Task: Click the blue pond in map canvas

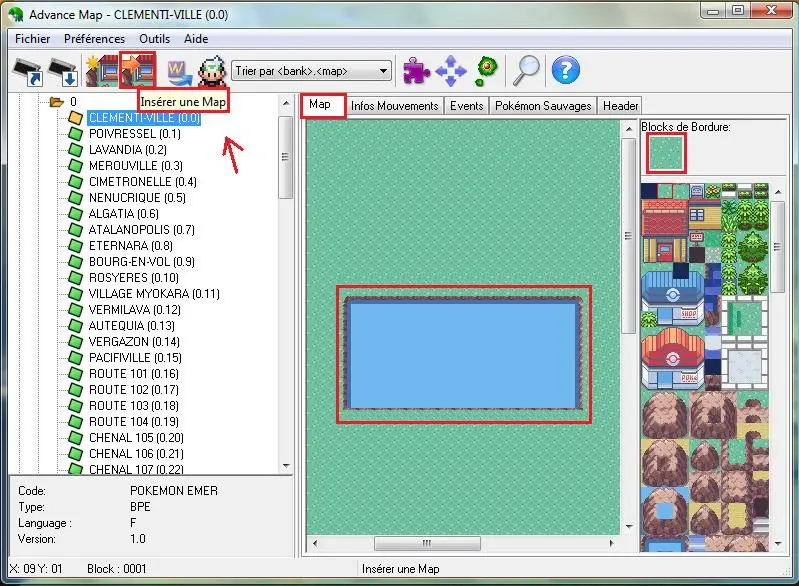Action: (x=463, y=355)
